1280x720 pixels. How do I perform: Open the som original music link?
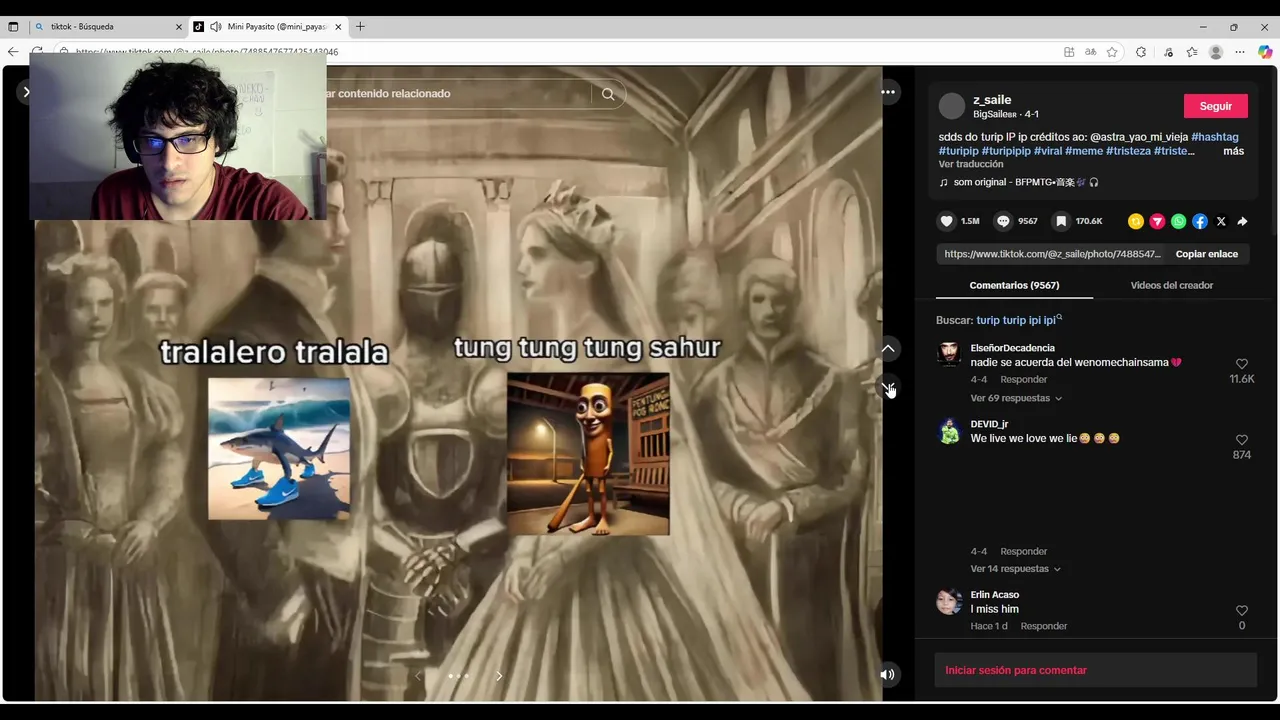pos(1018,182)
